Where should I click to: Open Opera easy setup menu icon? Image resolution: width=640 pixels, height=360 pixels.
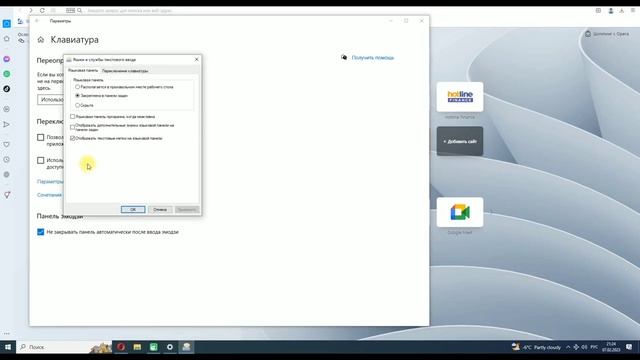[x=633, y=11]
